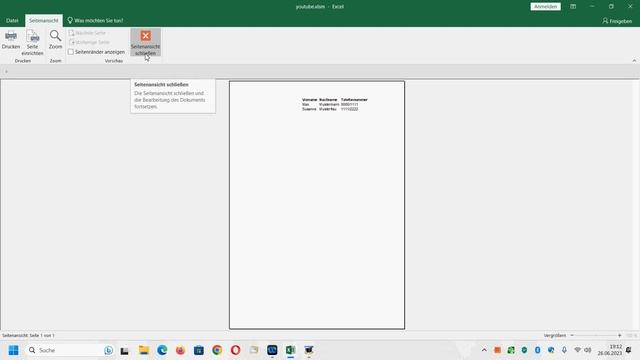
Task: Click the microphone tray icon
Action: tap(564, 350)
